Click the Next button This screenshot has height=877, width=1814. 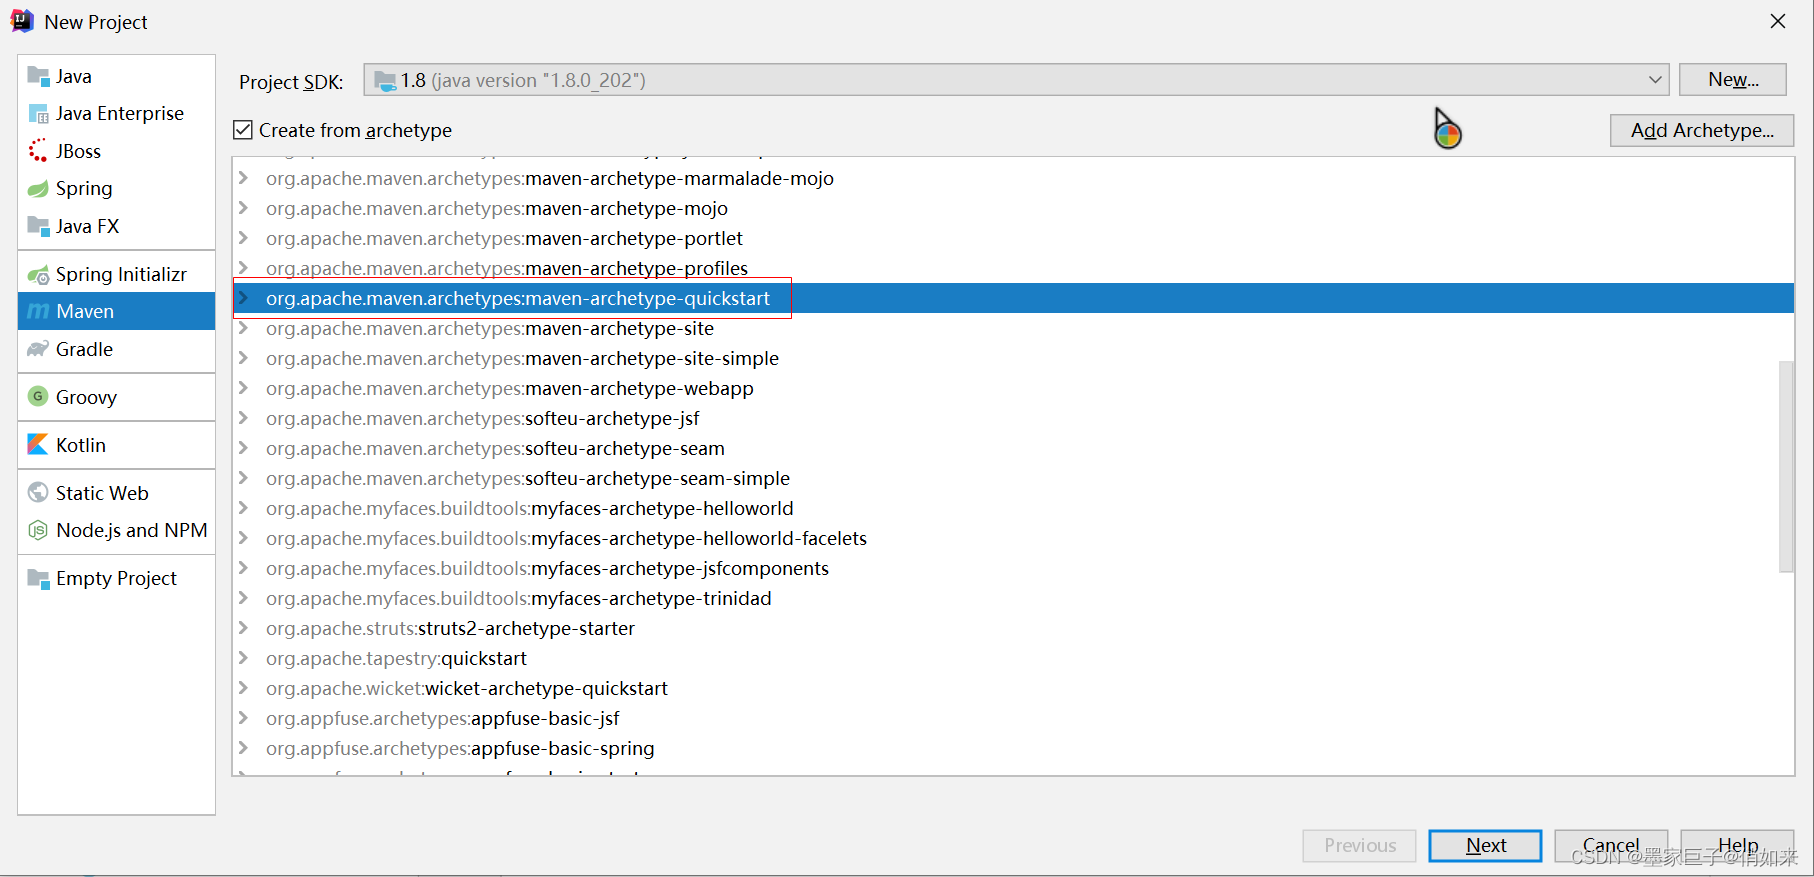coord(1485,846)
